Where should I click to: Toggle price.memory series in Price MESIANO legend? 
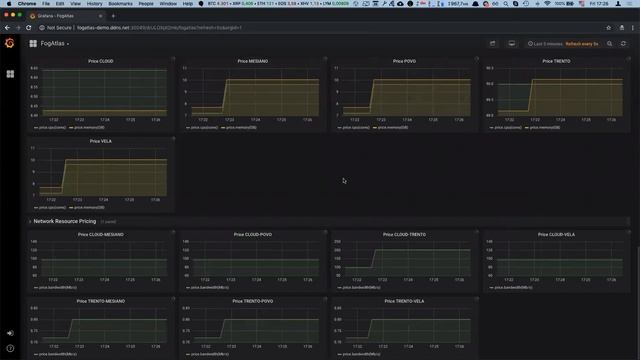pyautogui.click(x=241, y=127)
